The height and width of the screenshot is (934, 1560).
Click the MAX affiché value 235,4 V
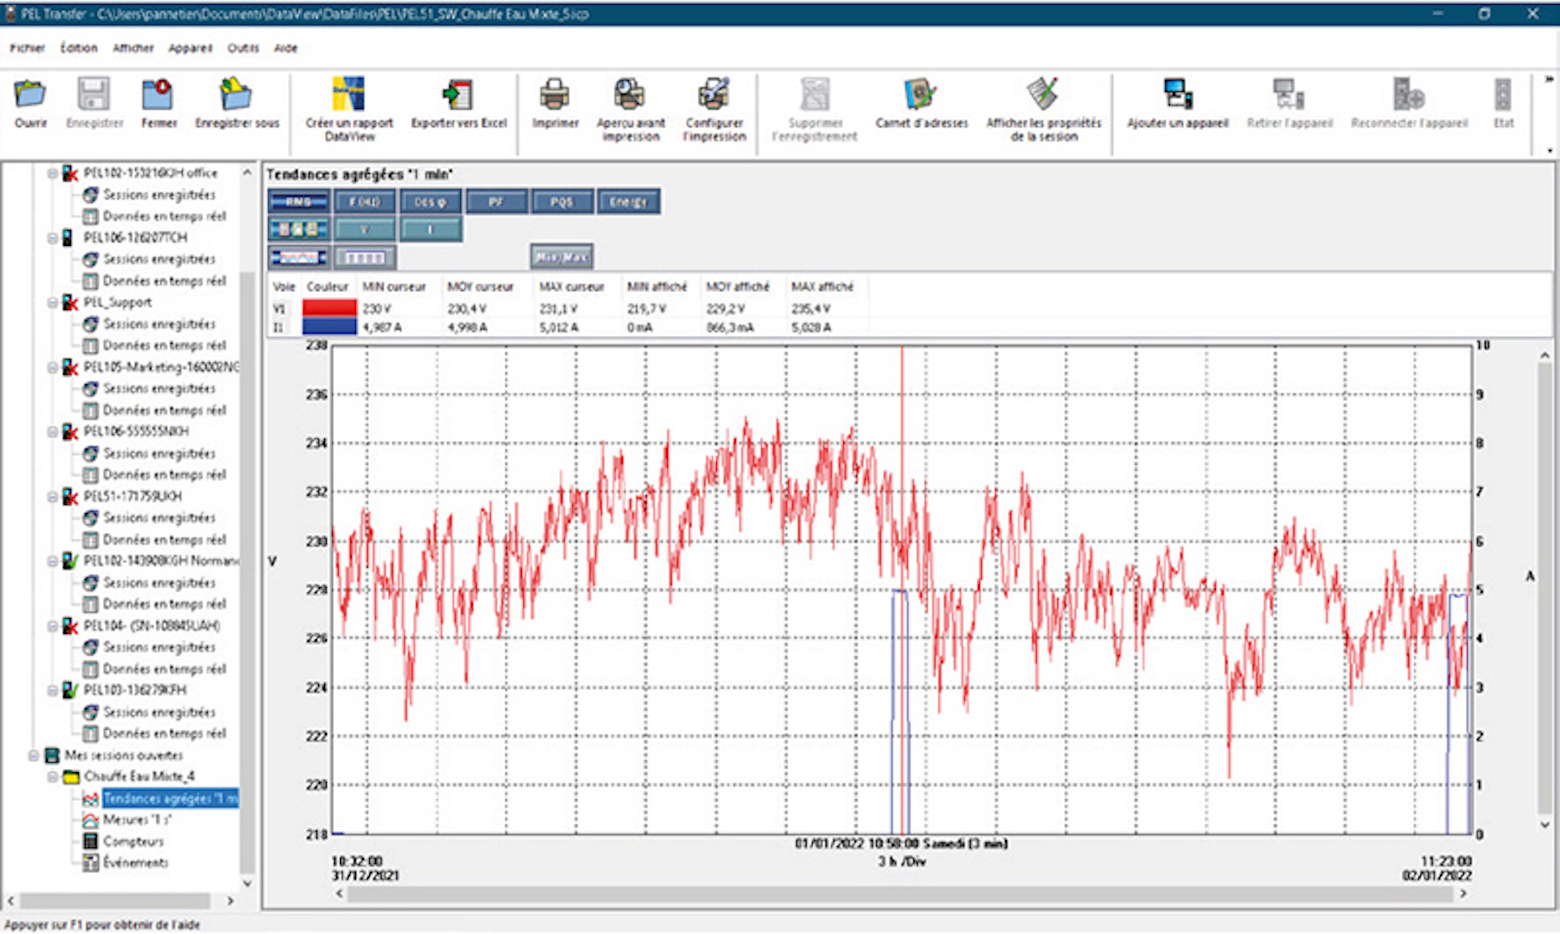coord(811,309)
